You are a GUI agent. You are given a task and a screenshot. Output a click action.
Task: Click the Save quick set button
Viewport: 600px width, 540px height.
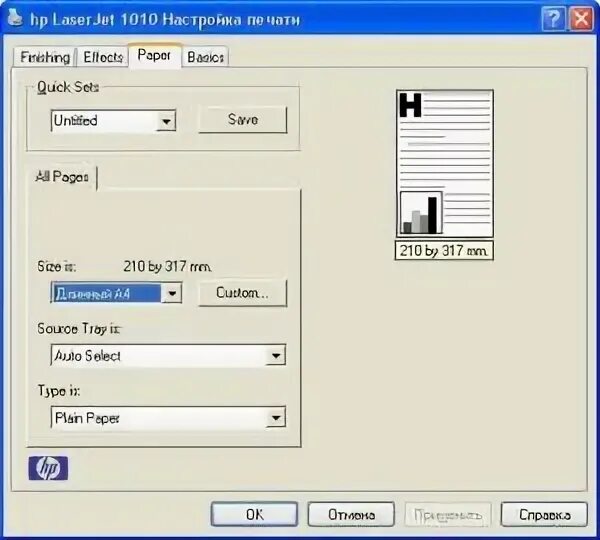click(x=243, y=120)
